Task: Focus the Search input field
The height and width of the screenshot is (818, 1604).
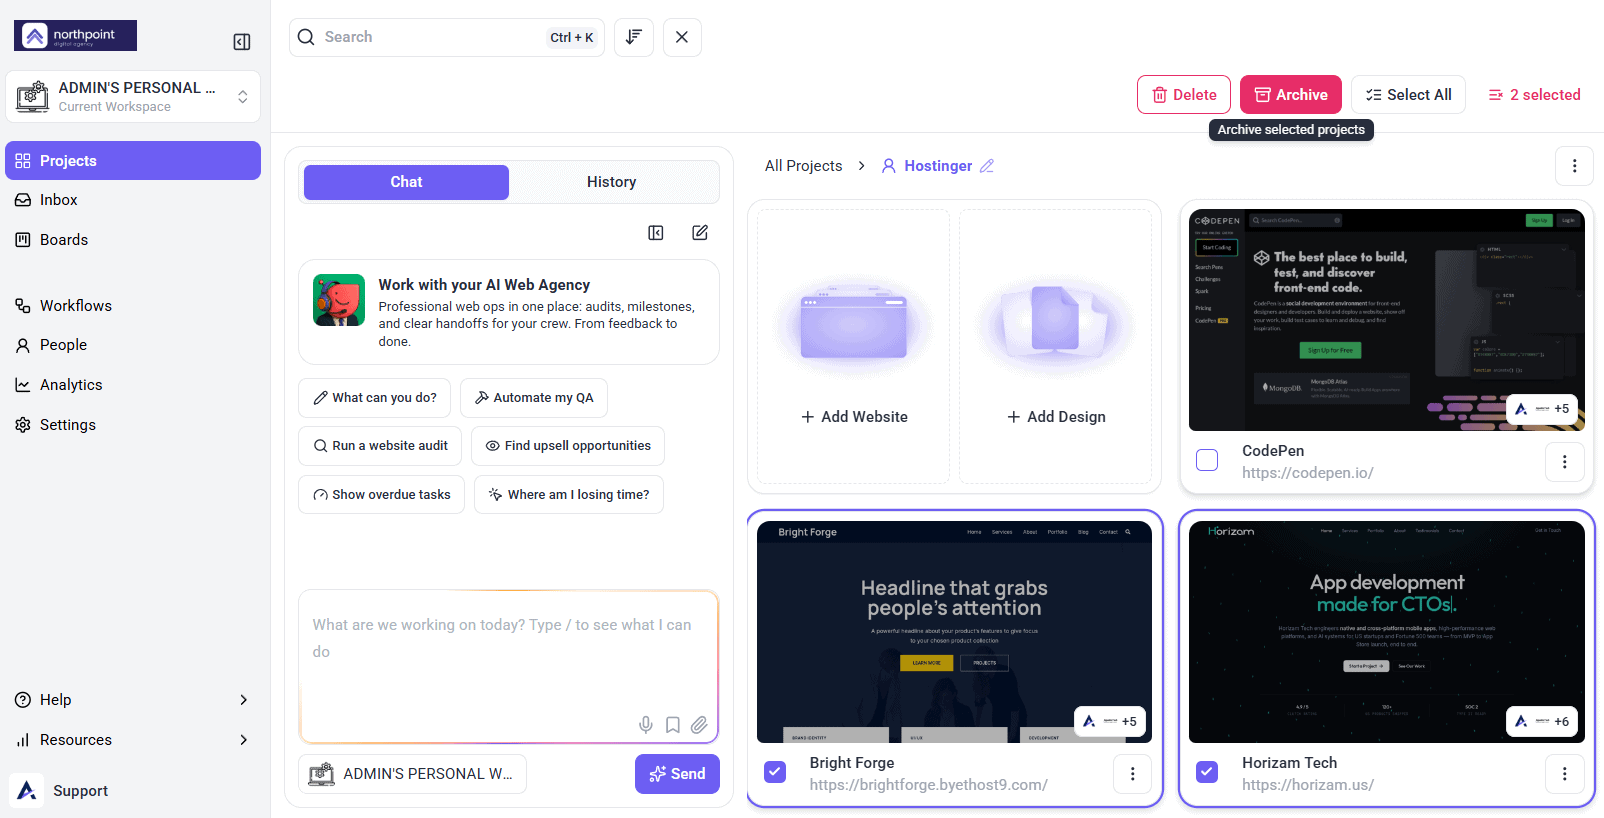Action: 447,37
